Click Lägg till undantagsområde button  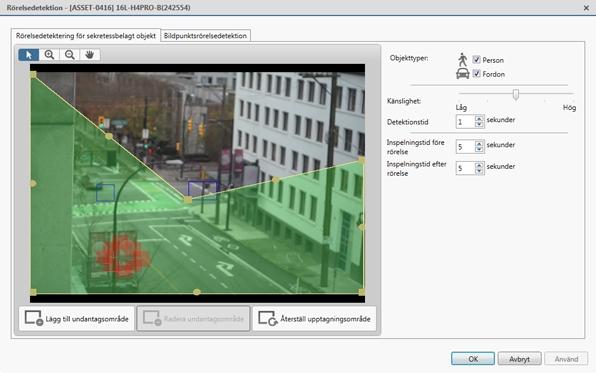76,319
